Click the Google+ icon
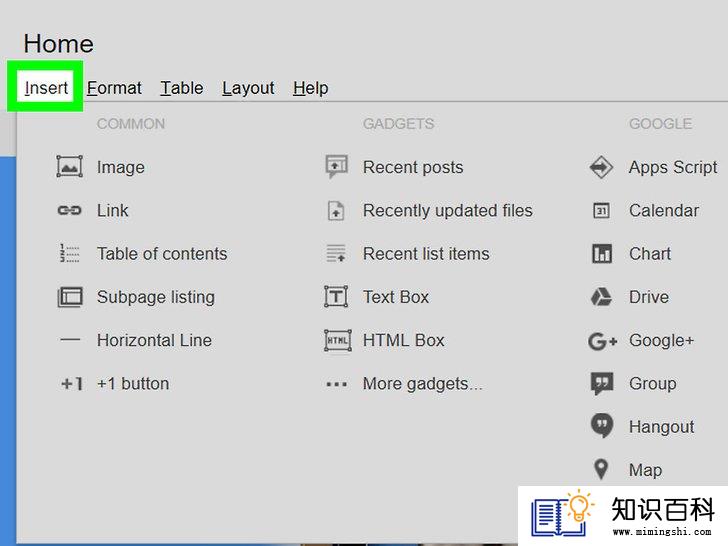728x546 pixels. (x=602, y=341)
